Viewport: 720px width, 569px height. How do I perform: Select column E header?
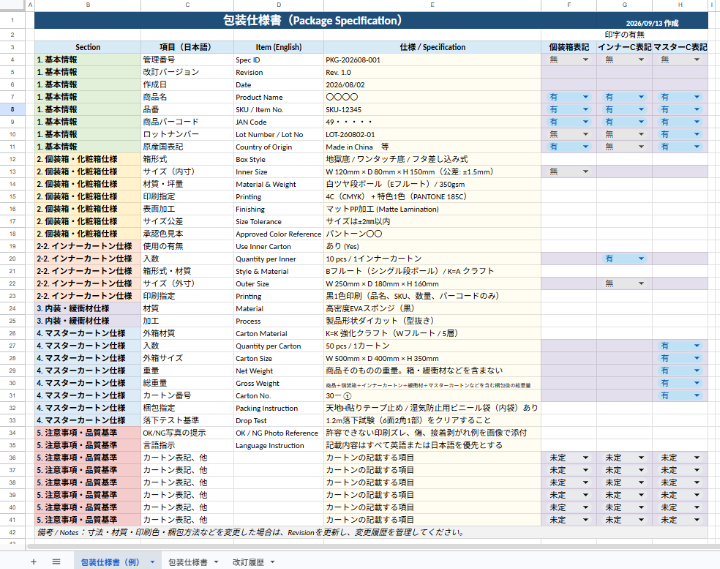pyautogui.click(x=432, y=5)
